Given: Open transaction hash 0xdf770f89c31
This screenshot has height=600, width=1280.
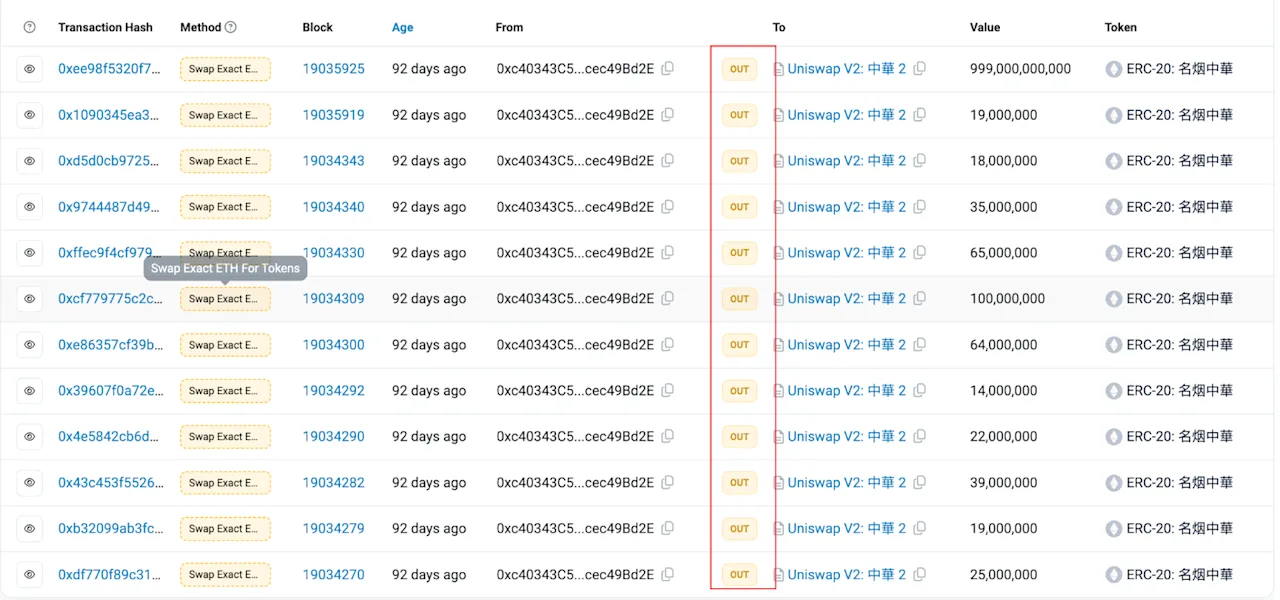Looking at the screenshot, I should point(109,575).
